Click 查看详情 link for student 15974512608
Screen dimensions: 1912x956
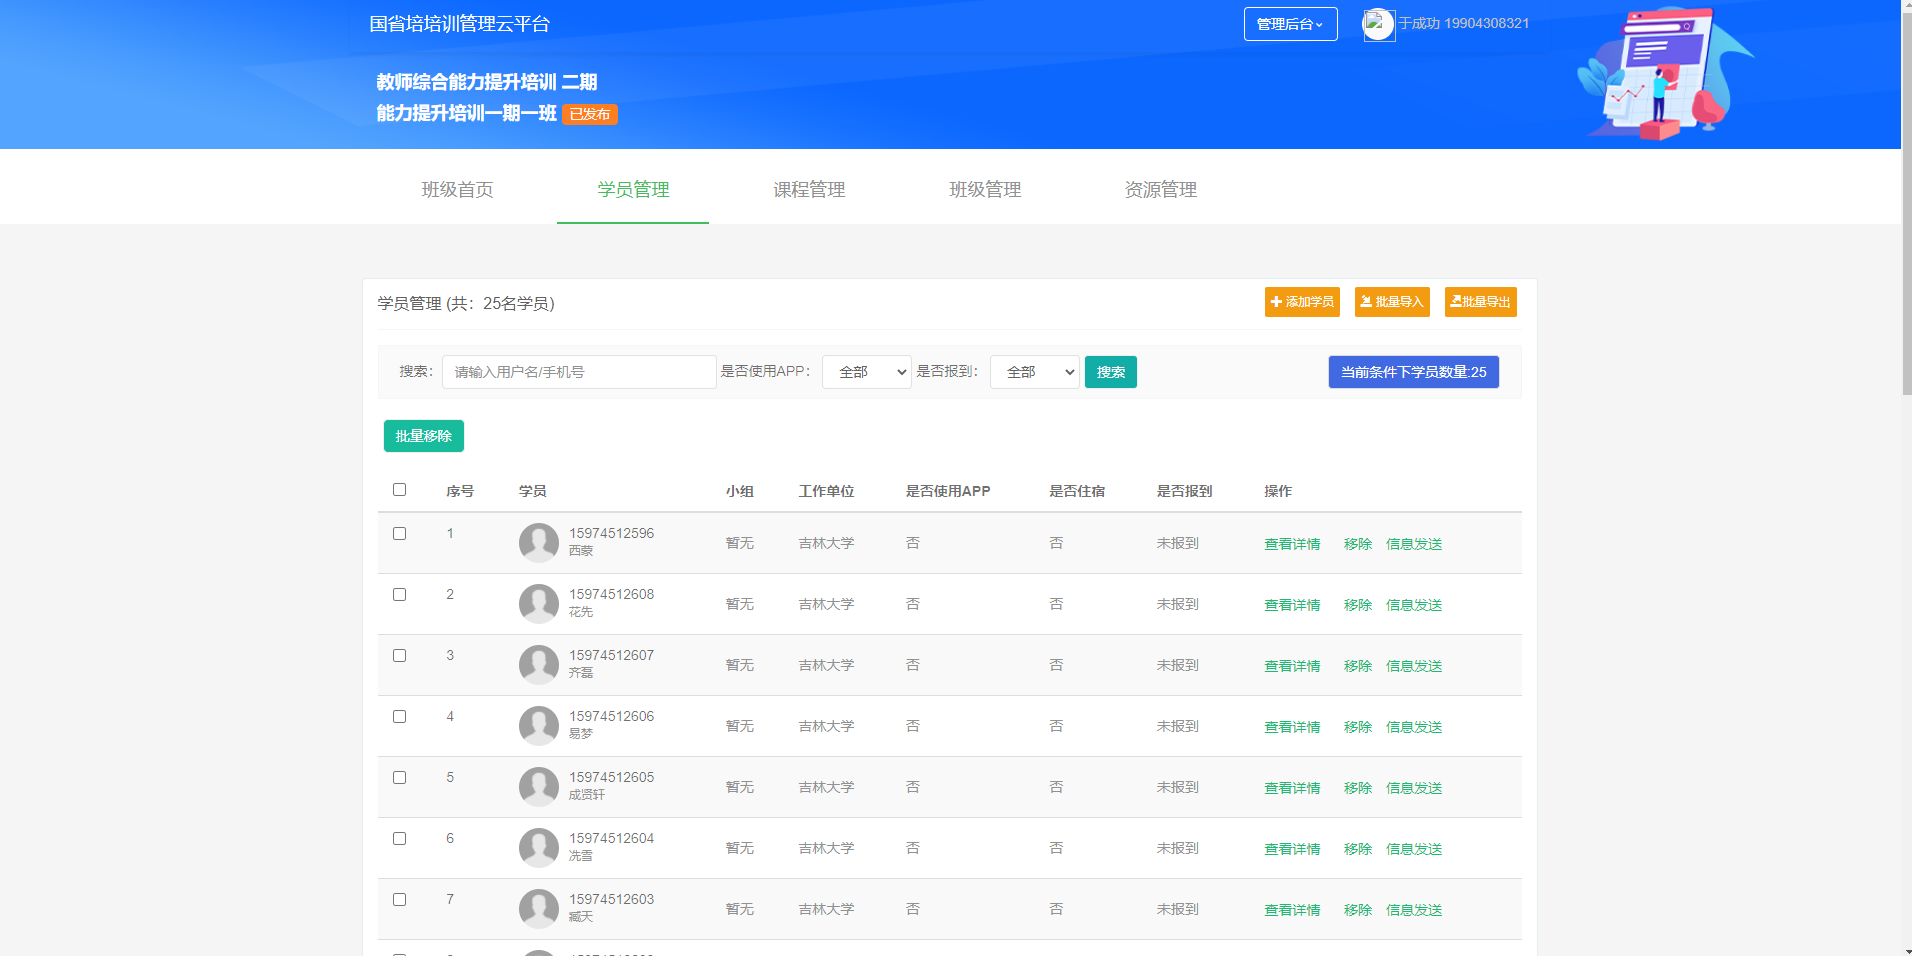point(1291,605)
